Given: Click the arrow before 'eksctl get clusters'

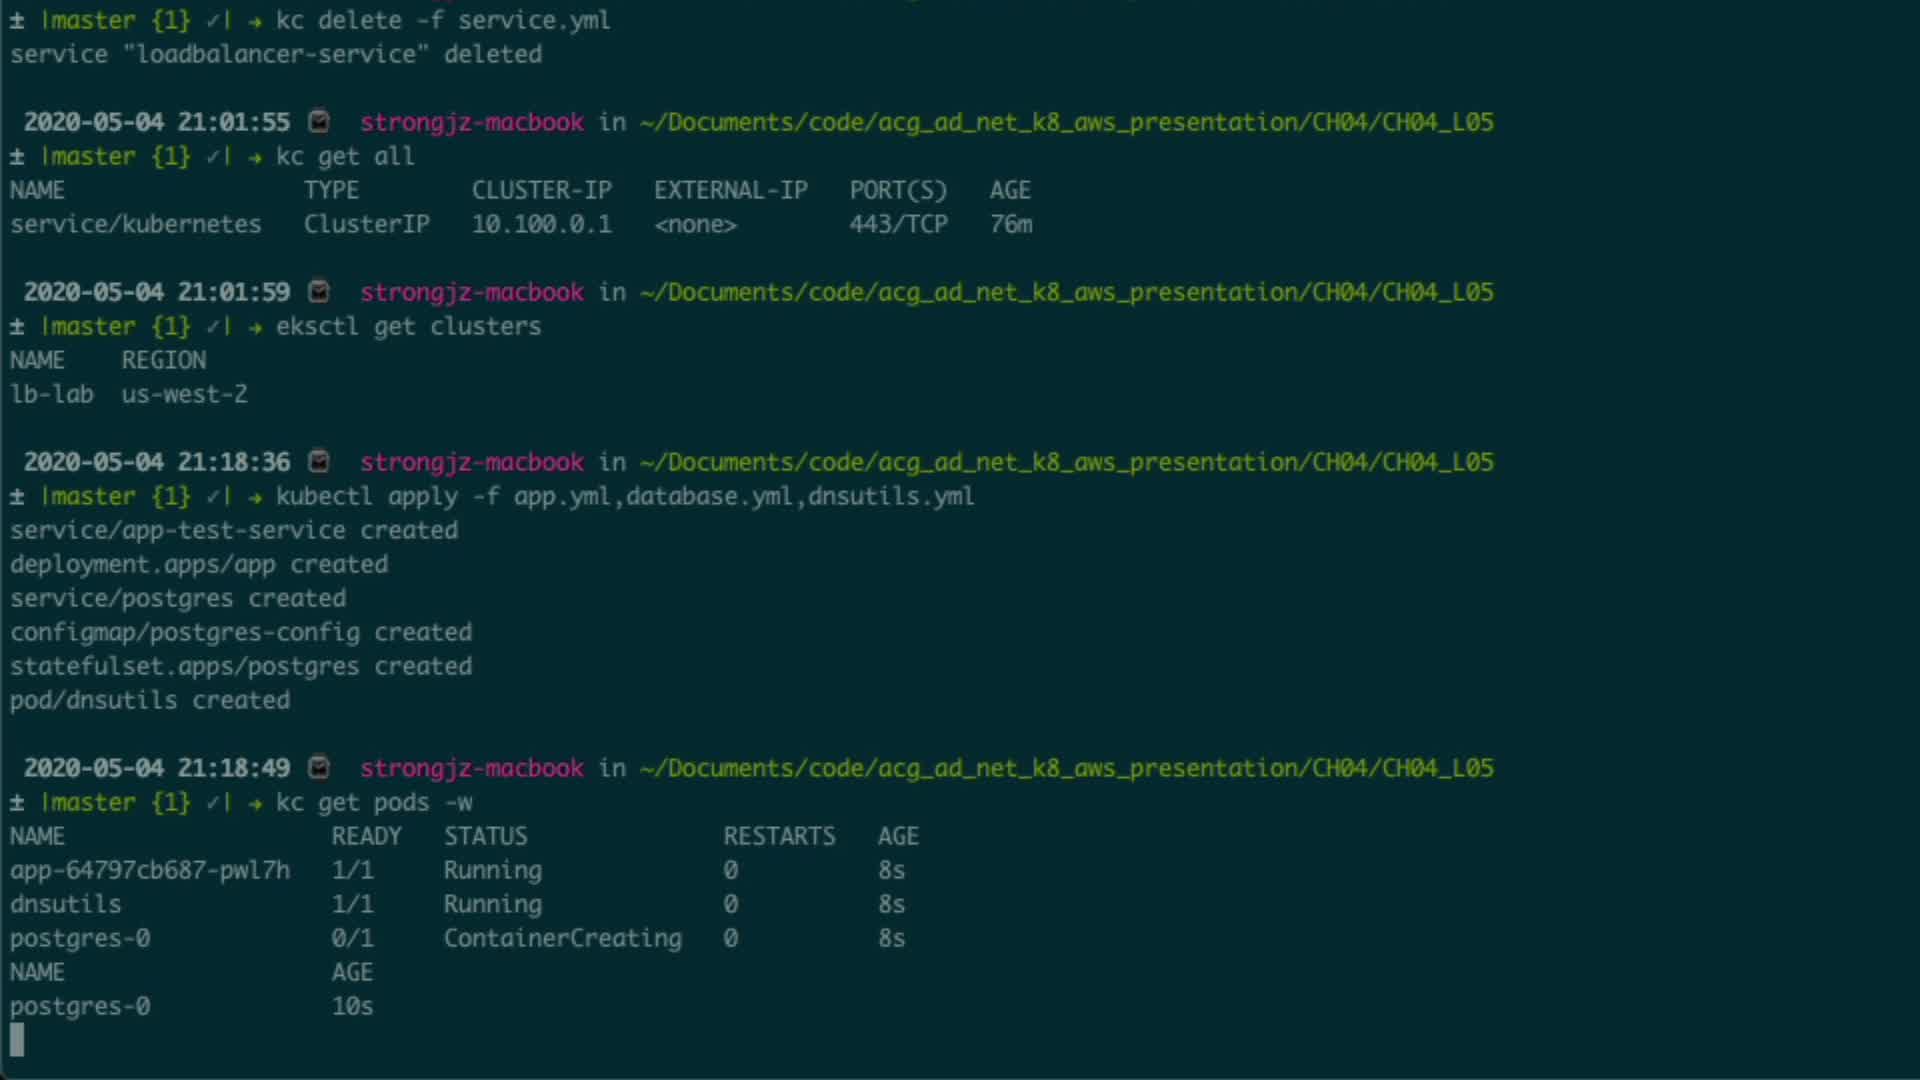Looking at the screenshot, I should tap(255, 327).
